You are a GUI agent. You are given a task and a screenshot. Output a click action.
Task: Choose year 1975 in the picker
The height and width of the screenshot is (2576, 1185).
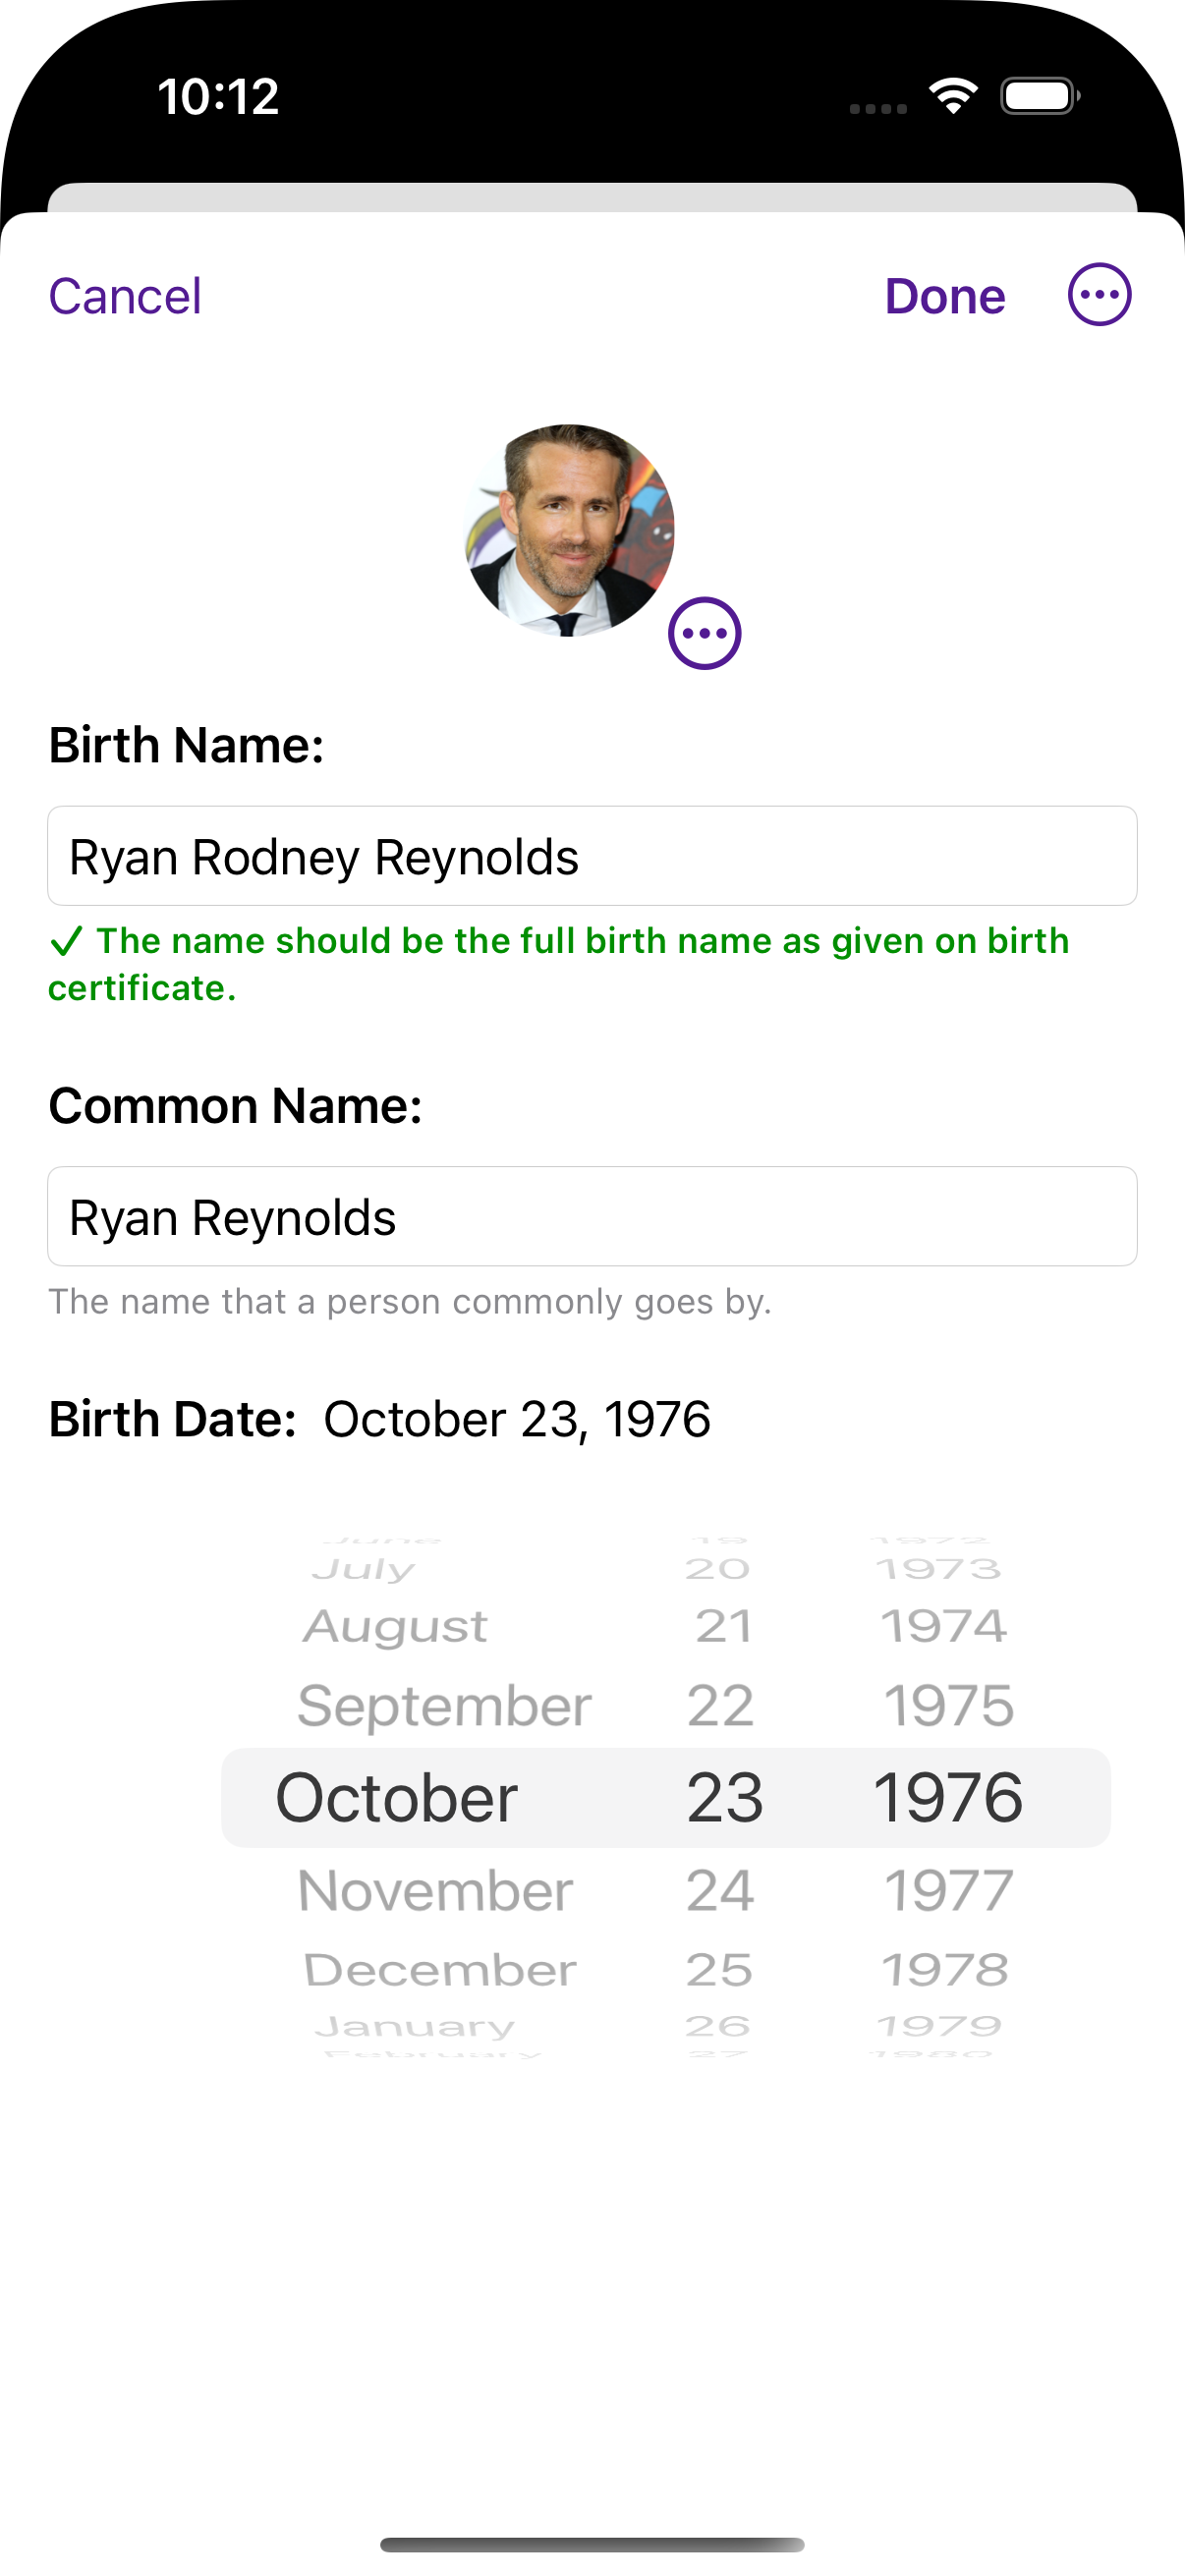pos(948,1705)
